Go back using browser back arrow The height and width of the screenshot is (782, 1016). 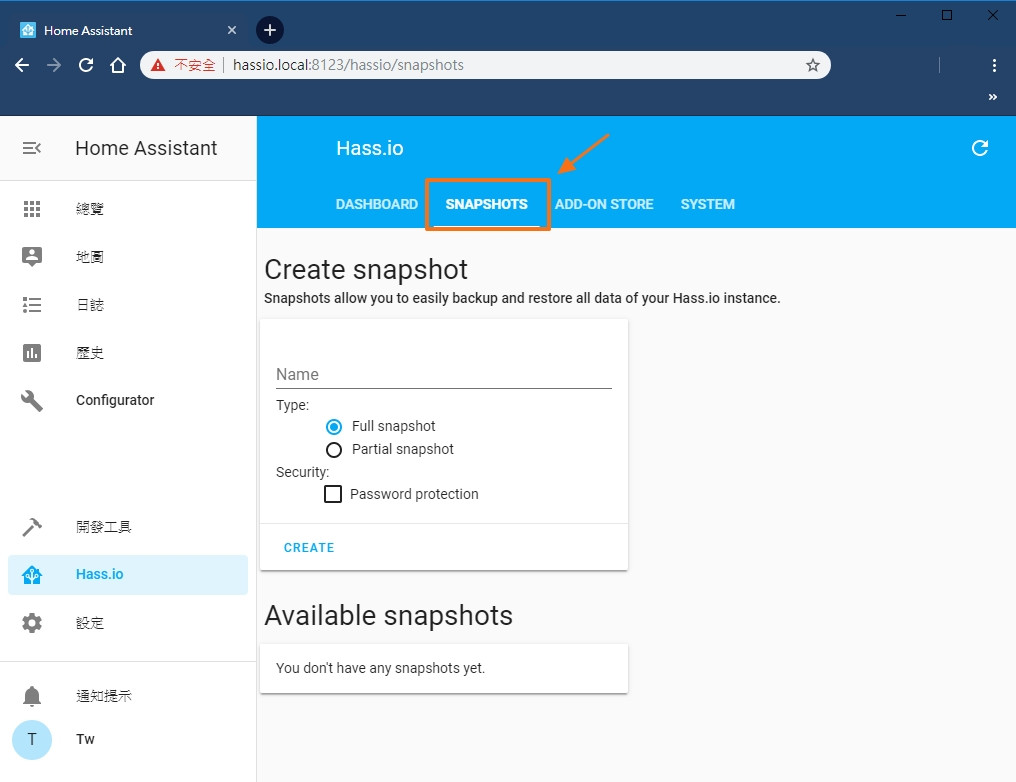point(22,65)
